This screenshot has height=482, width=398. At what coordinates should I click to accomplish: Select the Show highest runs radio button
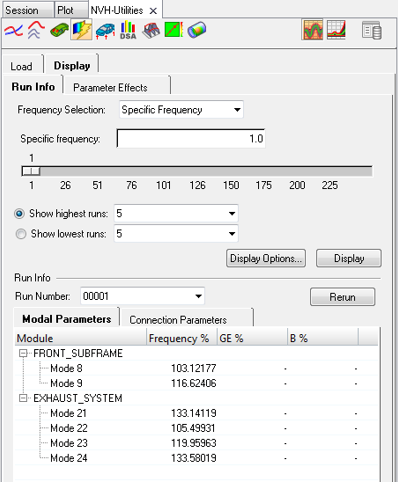point(19,213)
